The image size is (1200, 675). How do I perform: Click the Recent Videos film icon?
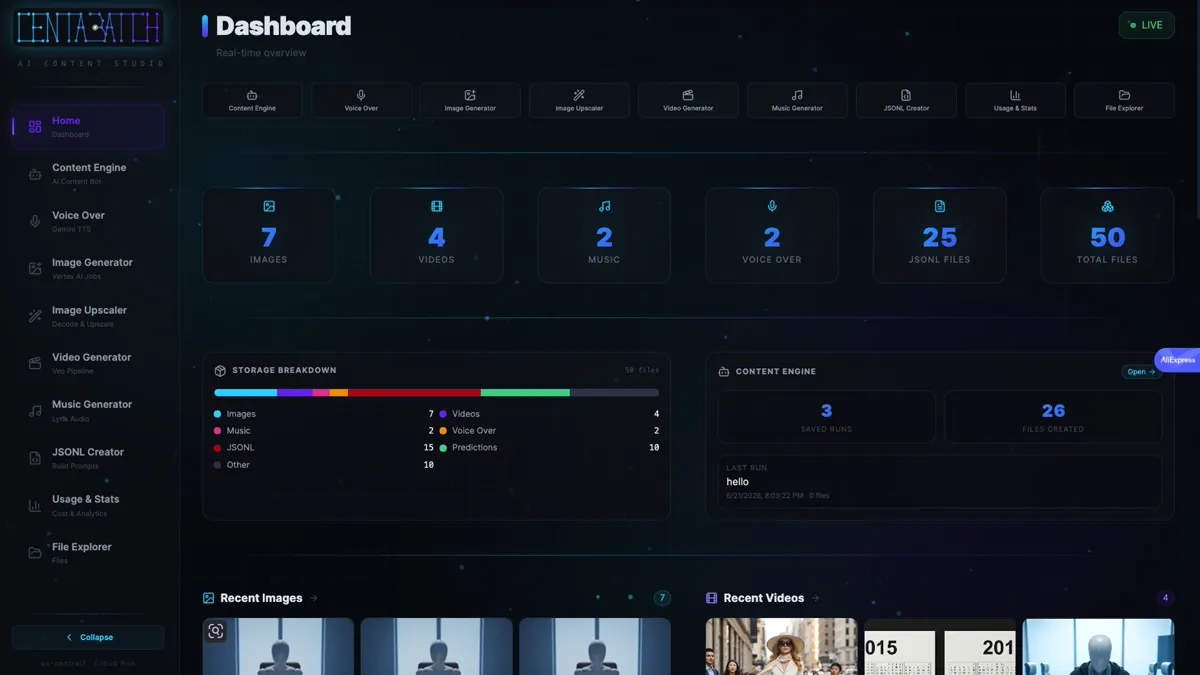pos(712,598)
